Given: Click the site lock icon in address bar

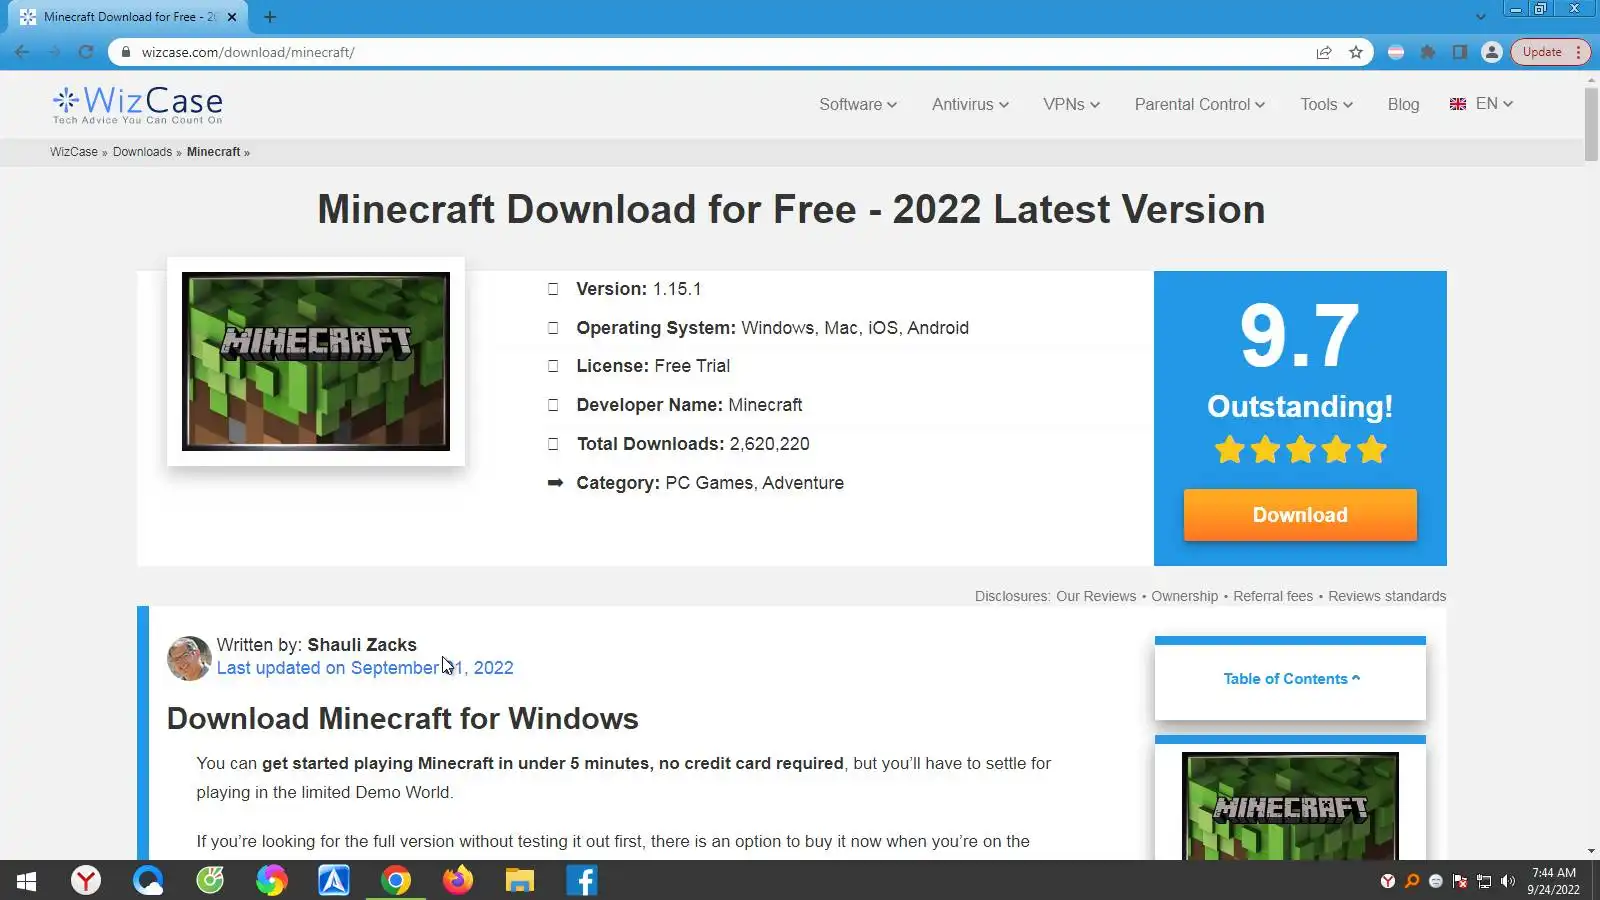Looking at the screenshot, I should (125, 52).
